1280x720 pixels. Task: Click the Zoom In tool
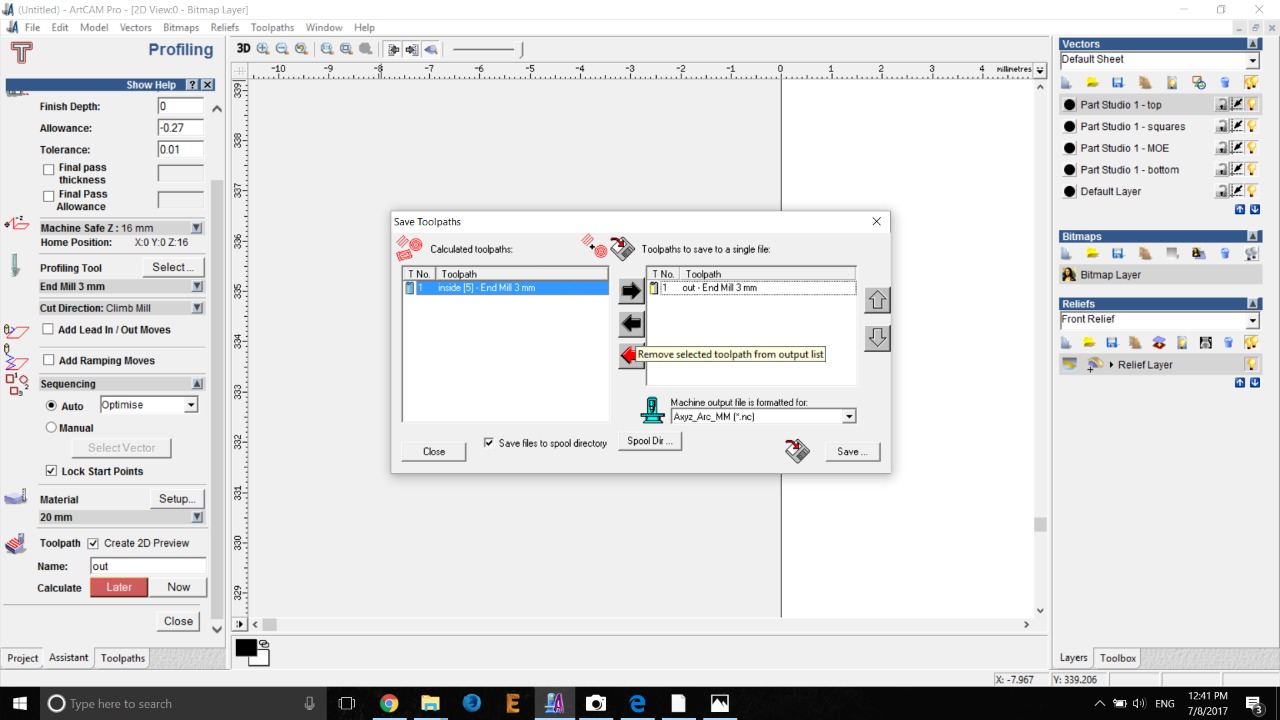[x=264, y=49]
